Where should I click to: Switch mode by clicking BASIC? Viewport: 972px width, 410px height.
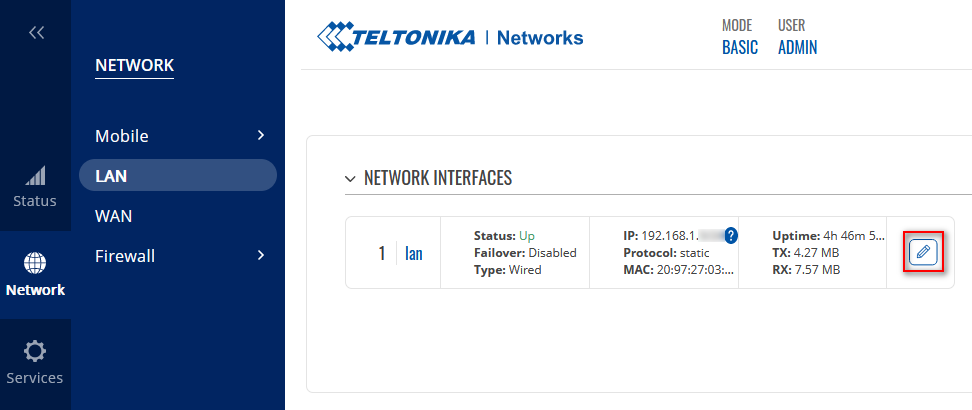point(740,47)
